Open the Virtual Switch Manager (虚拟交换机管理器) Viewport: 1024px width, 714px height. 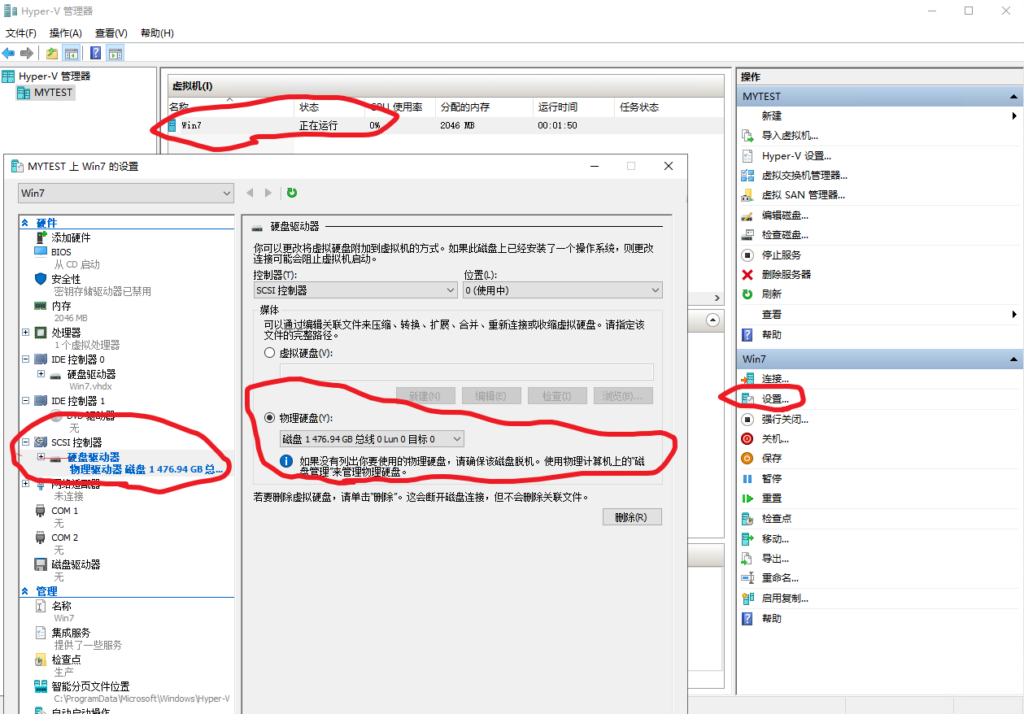click(804, 176)
